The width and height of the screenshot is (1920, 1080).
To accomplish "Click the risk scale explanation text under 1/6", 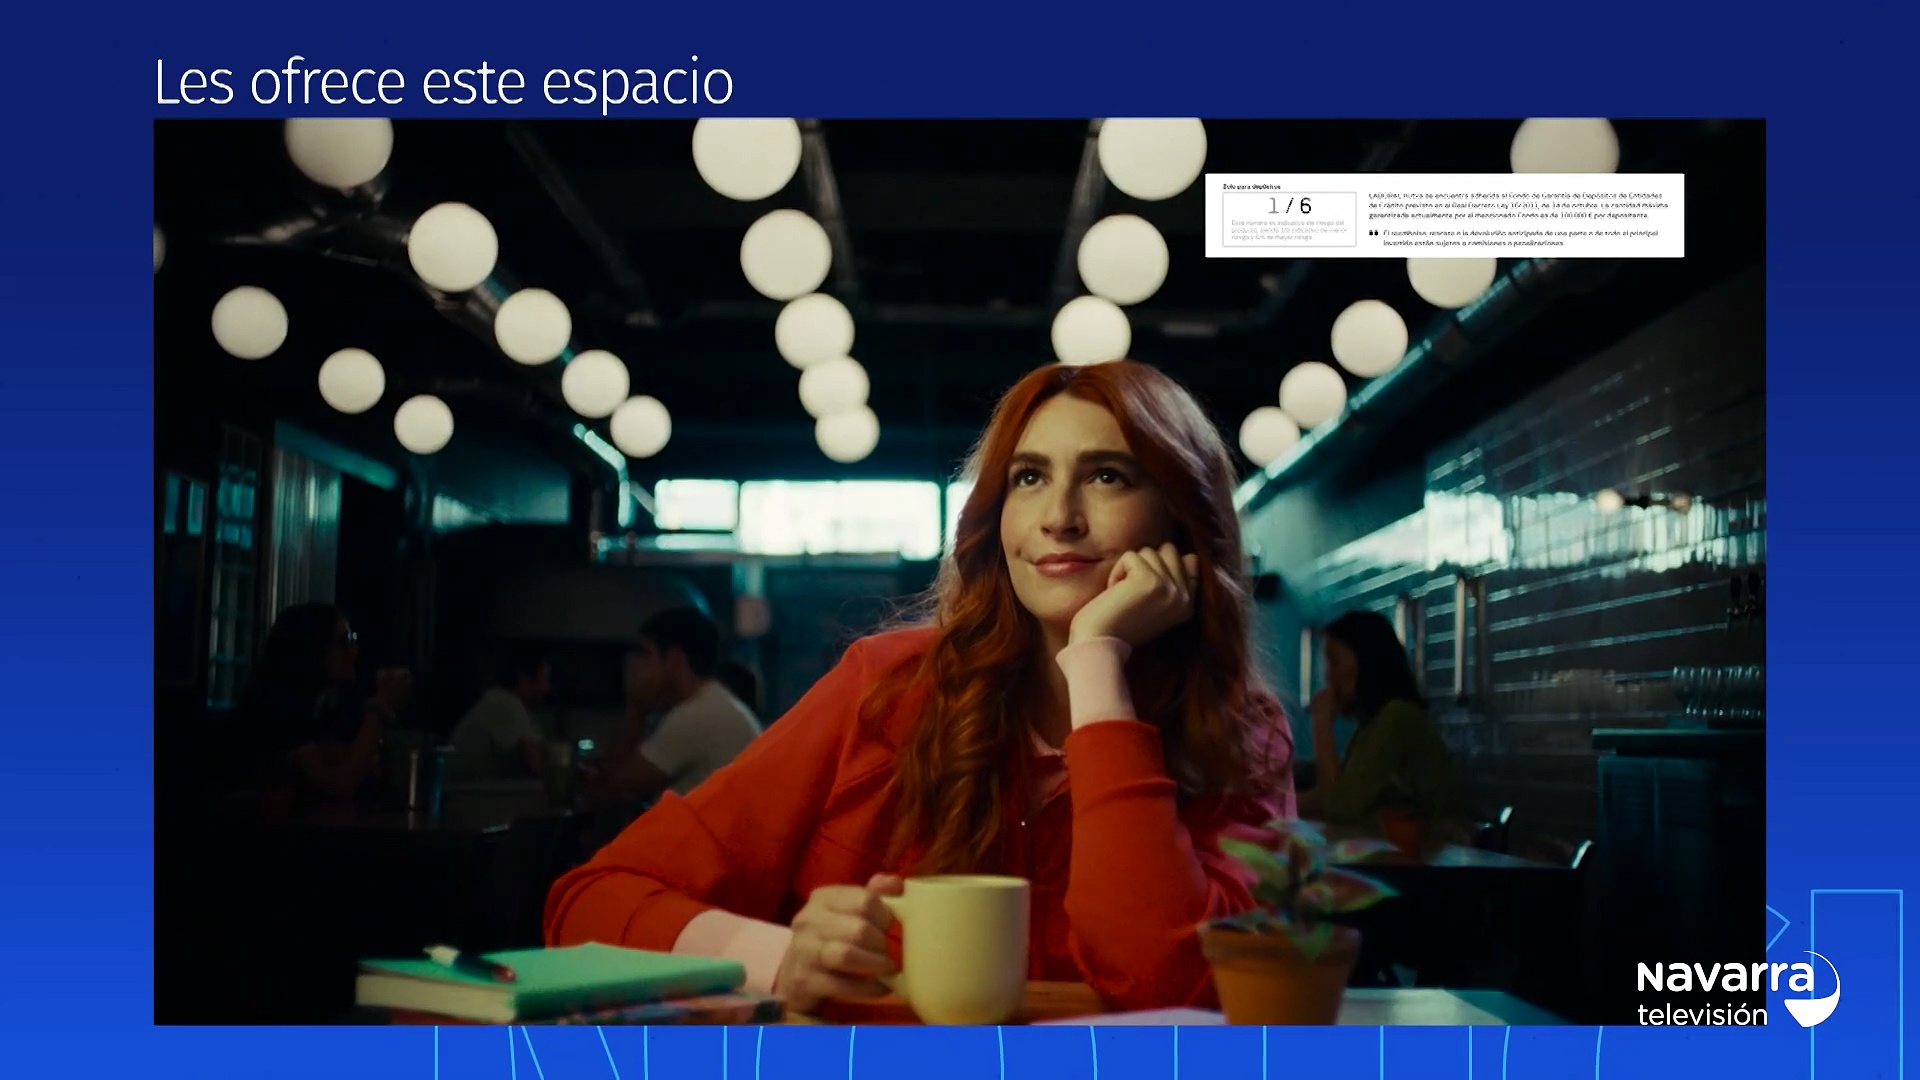I will tap(1289, 230).
